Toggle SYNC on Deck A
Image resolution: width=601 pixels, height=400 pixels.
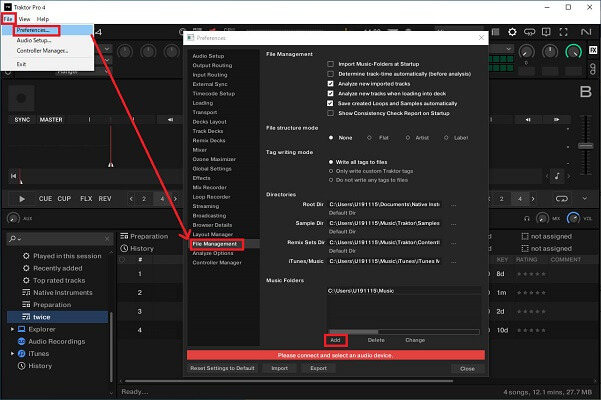[22, 120]
